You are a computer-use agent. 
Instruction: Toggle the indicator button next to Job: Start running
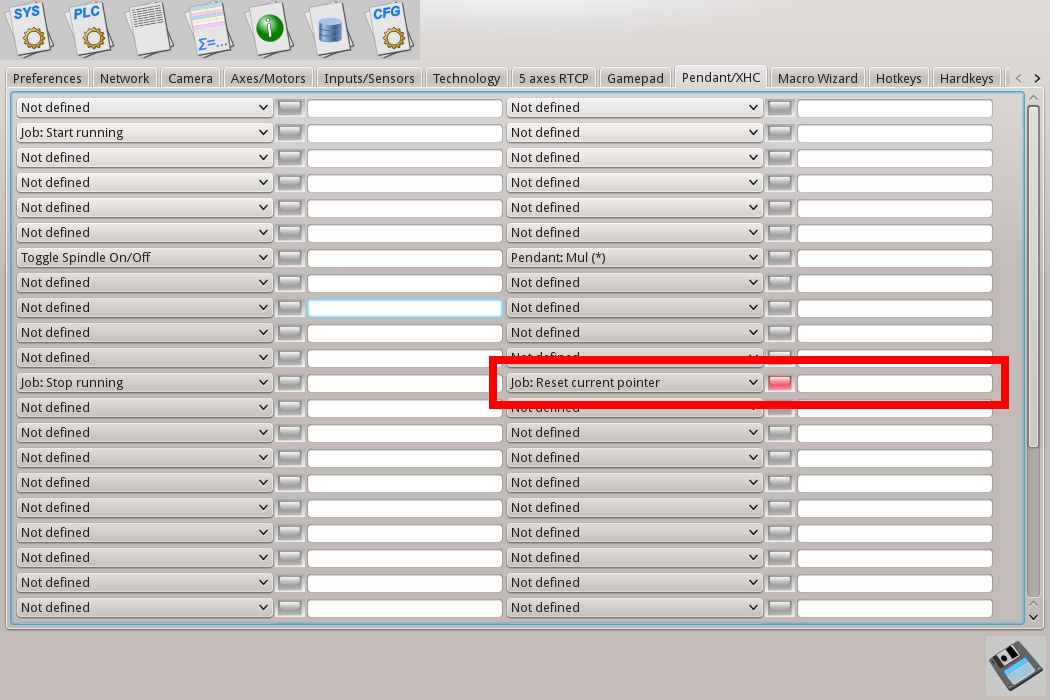point(290,133)
